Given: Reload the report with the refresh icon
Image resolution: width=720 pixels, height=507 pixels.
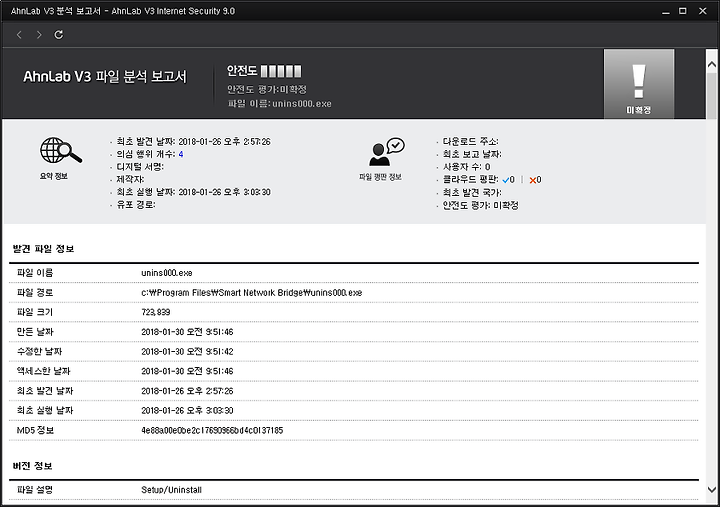Looking at the screenshot, I should [x=59, y=35].
